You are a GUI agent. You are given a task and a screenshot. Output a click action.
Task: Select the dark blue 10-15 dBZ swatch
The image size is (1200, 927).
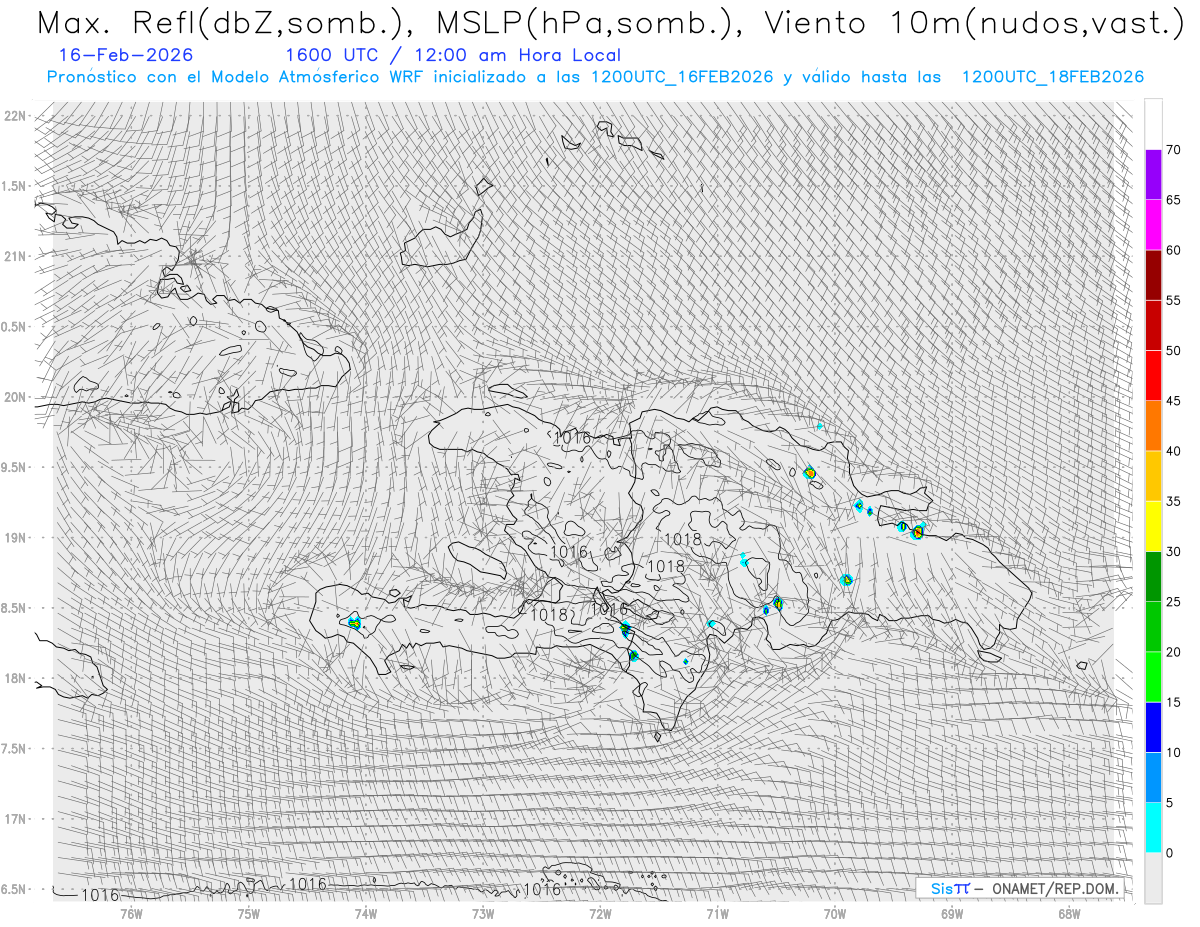point(1153,728)
